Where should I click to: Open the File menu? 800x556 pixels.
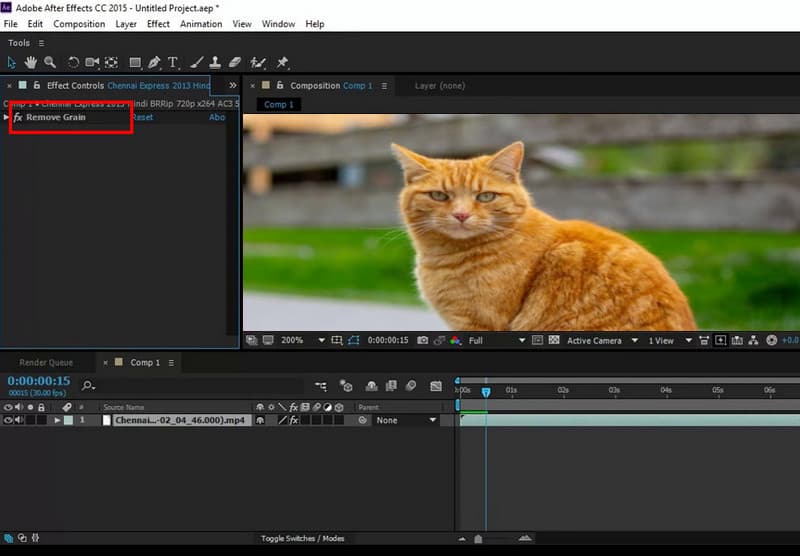10,24
